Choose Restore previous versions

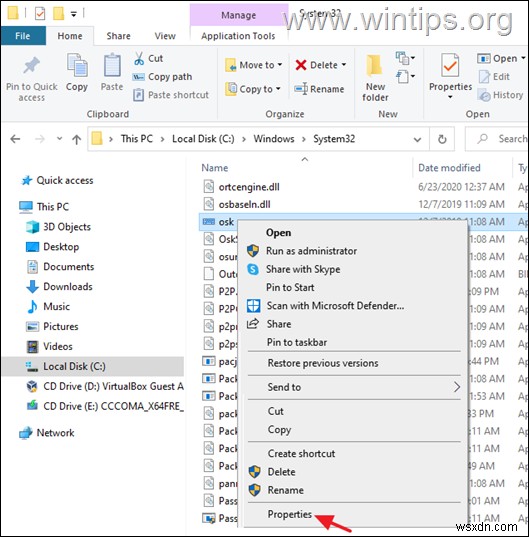coord(323,363)
